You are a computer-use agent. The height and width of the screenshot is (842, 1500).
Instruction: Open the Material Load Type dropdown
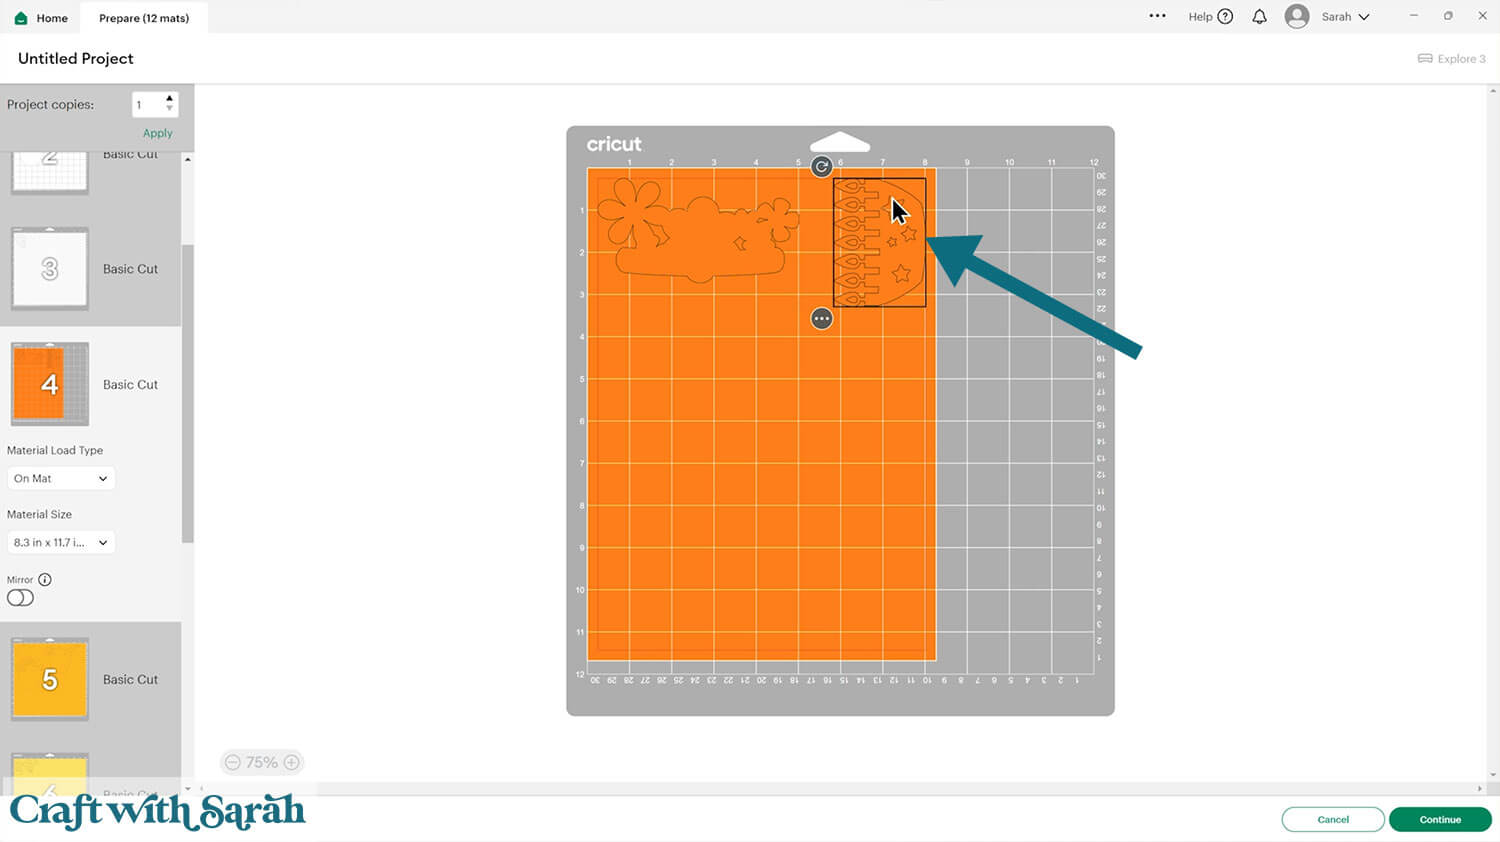coord(61,478)
